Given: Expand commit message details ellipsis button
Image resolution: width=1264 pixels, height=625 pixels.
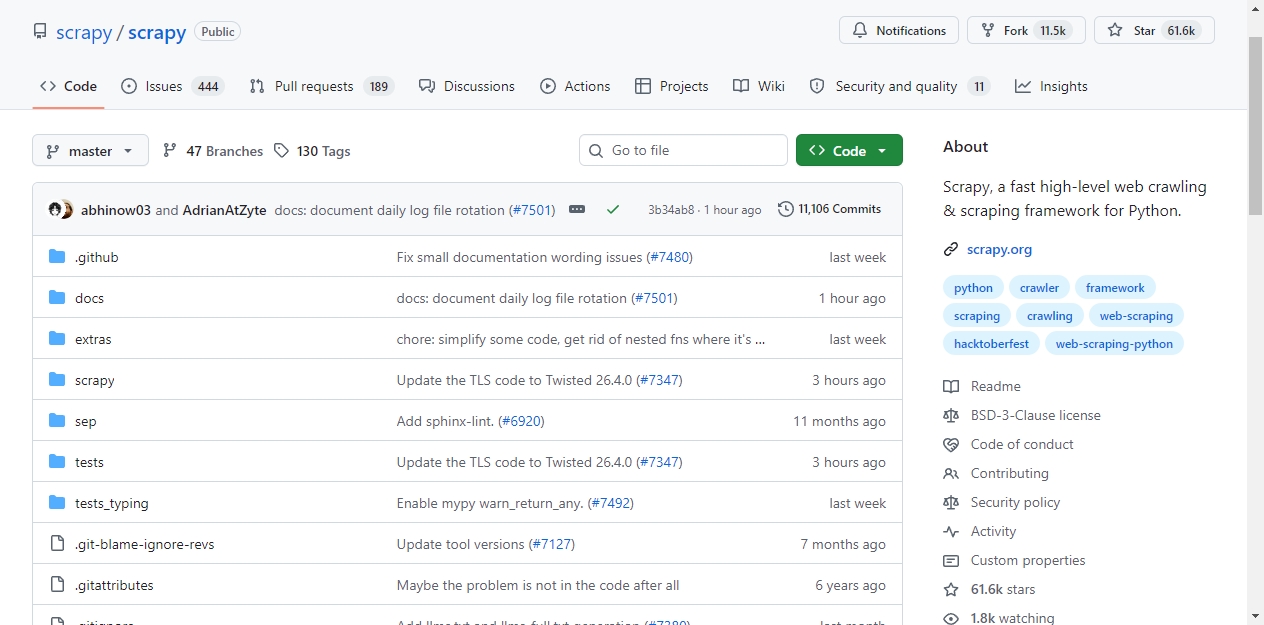Looking at the screenshot, I should pos(577,209).
